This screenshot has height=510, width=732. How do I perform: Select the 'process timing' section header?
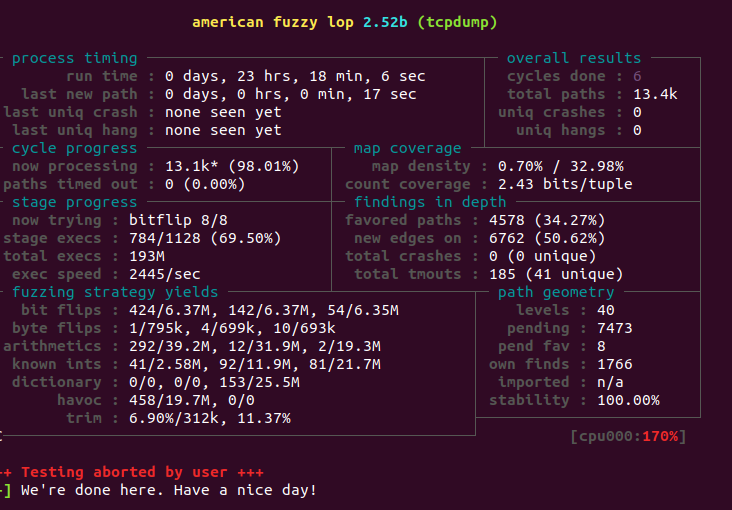tap(74, 58)
